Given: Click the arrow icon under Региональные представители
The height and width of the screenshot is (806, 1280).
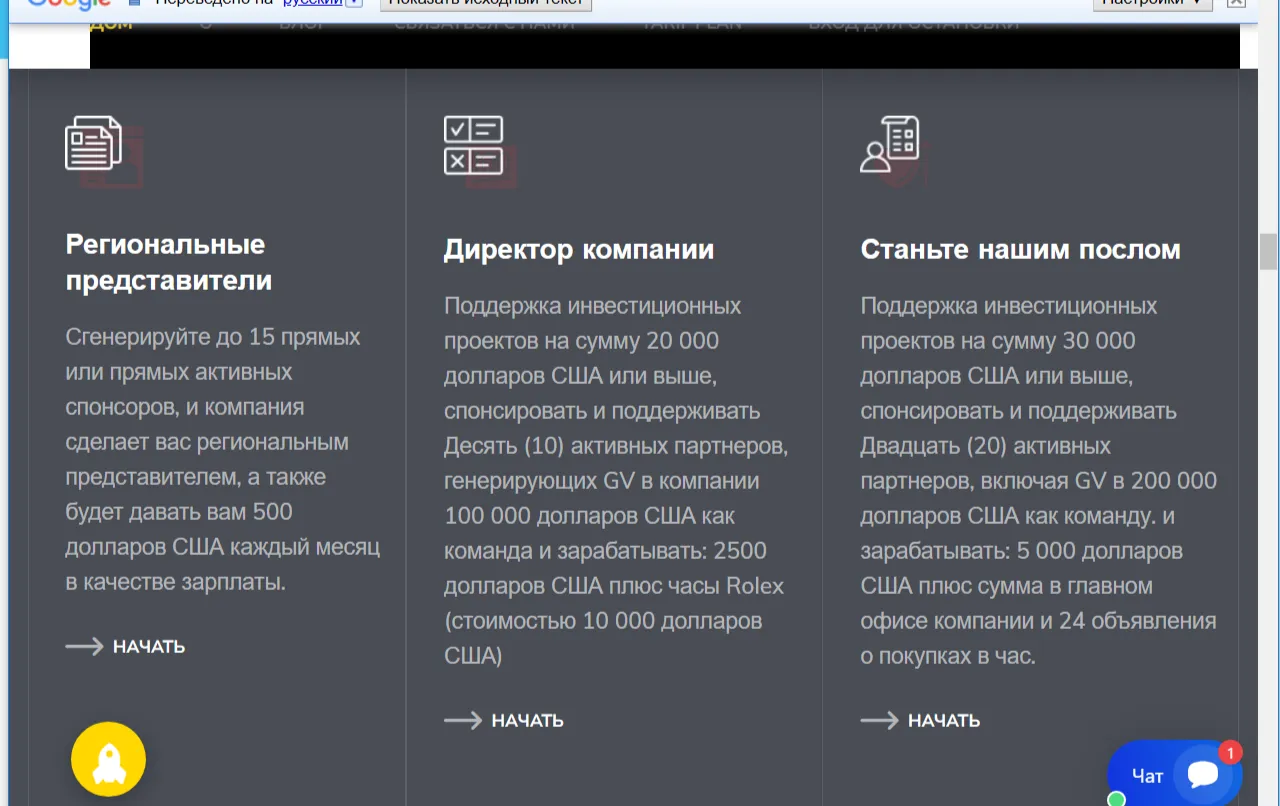Looking at the screenshot, I should 85,647.
